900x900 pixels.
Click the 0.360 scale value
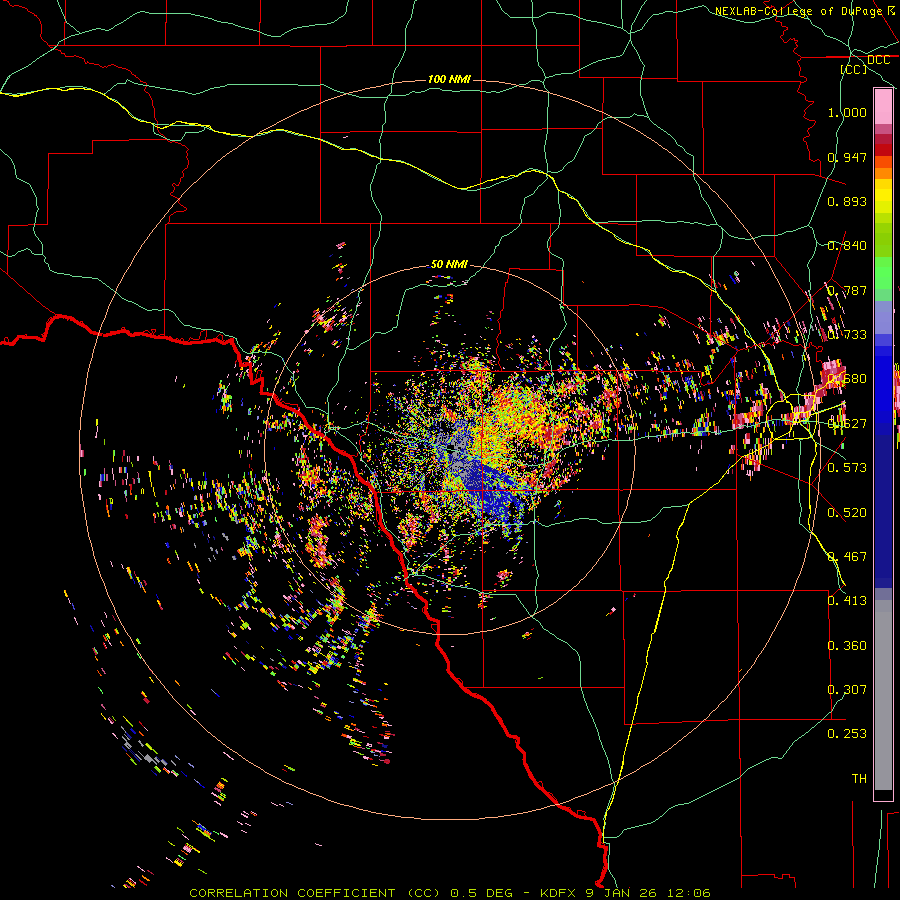[x=847, y=646]
